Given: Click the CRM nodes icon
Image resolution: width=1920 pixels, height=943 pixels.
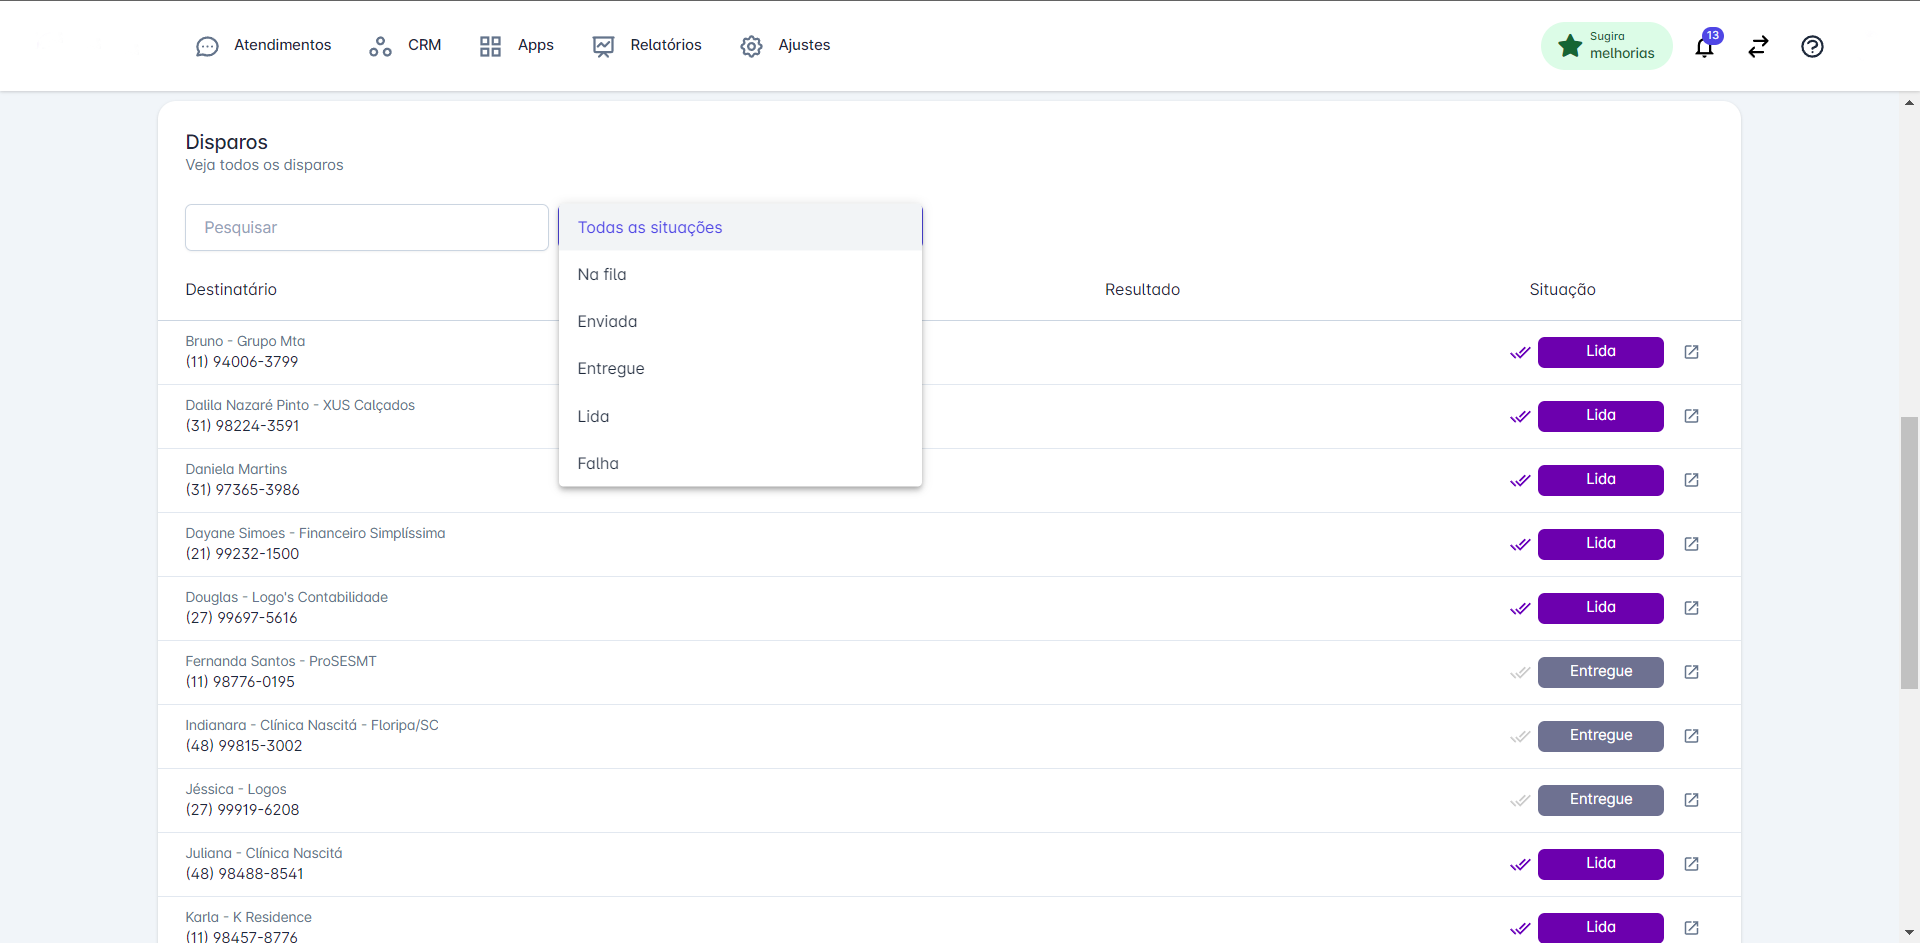Looking at the screenshot, I should click(x=380, y=46).
